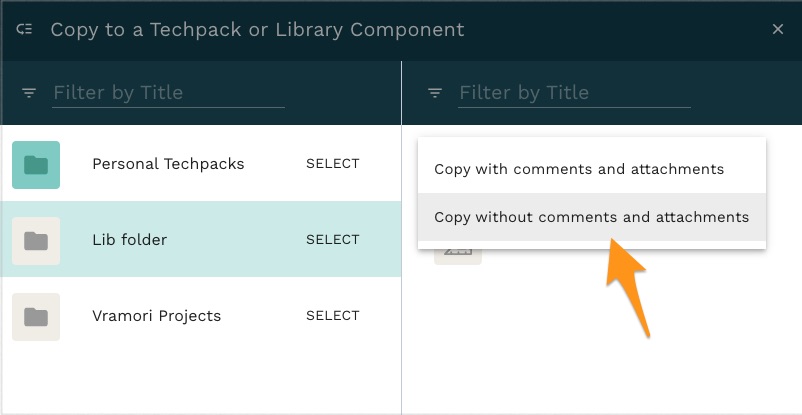Focus the left Filter by Title field

coord(168,93)
